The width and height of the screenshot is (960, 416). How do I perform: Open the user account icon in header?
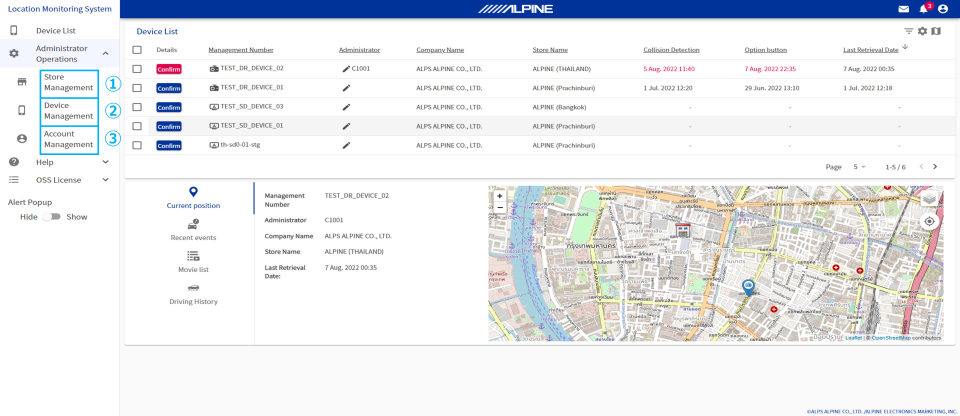pyautogui.click(x=943, y=9)
